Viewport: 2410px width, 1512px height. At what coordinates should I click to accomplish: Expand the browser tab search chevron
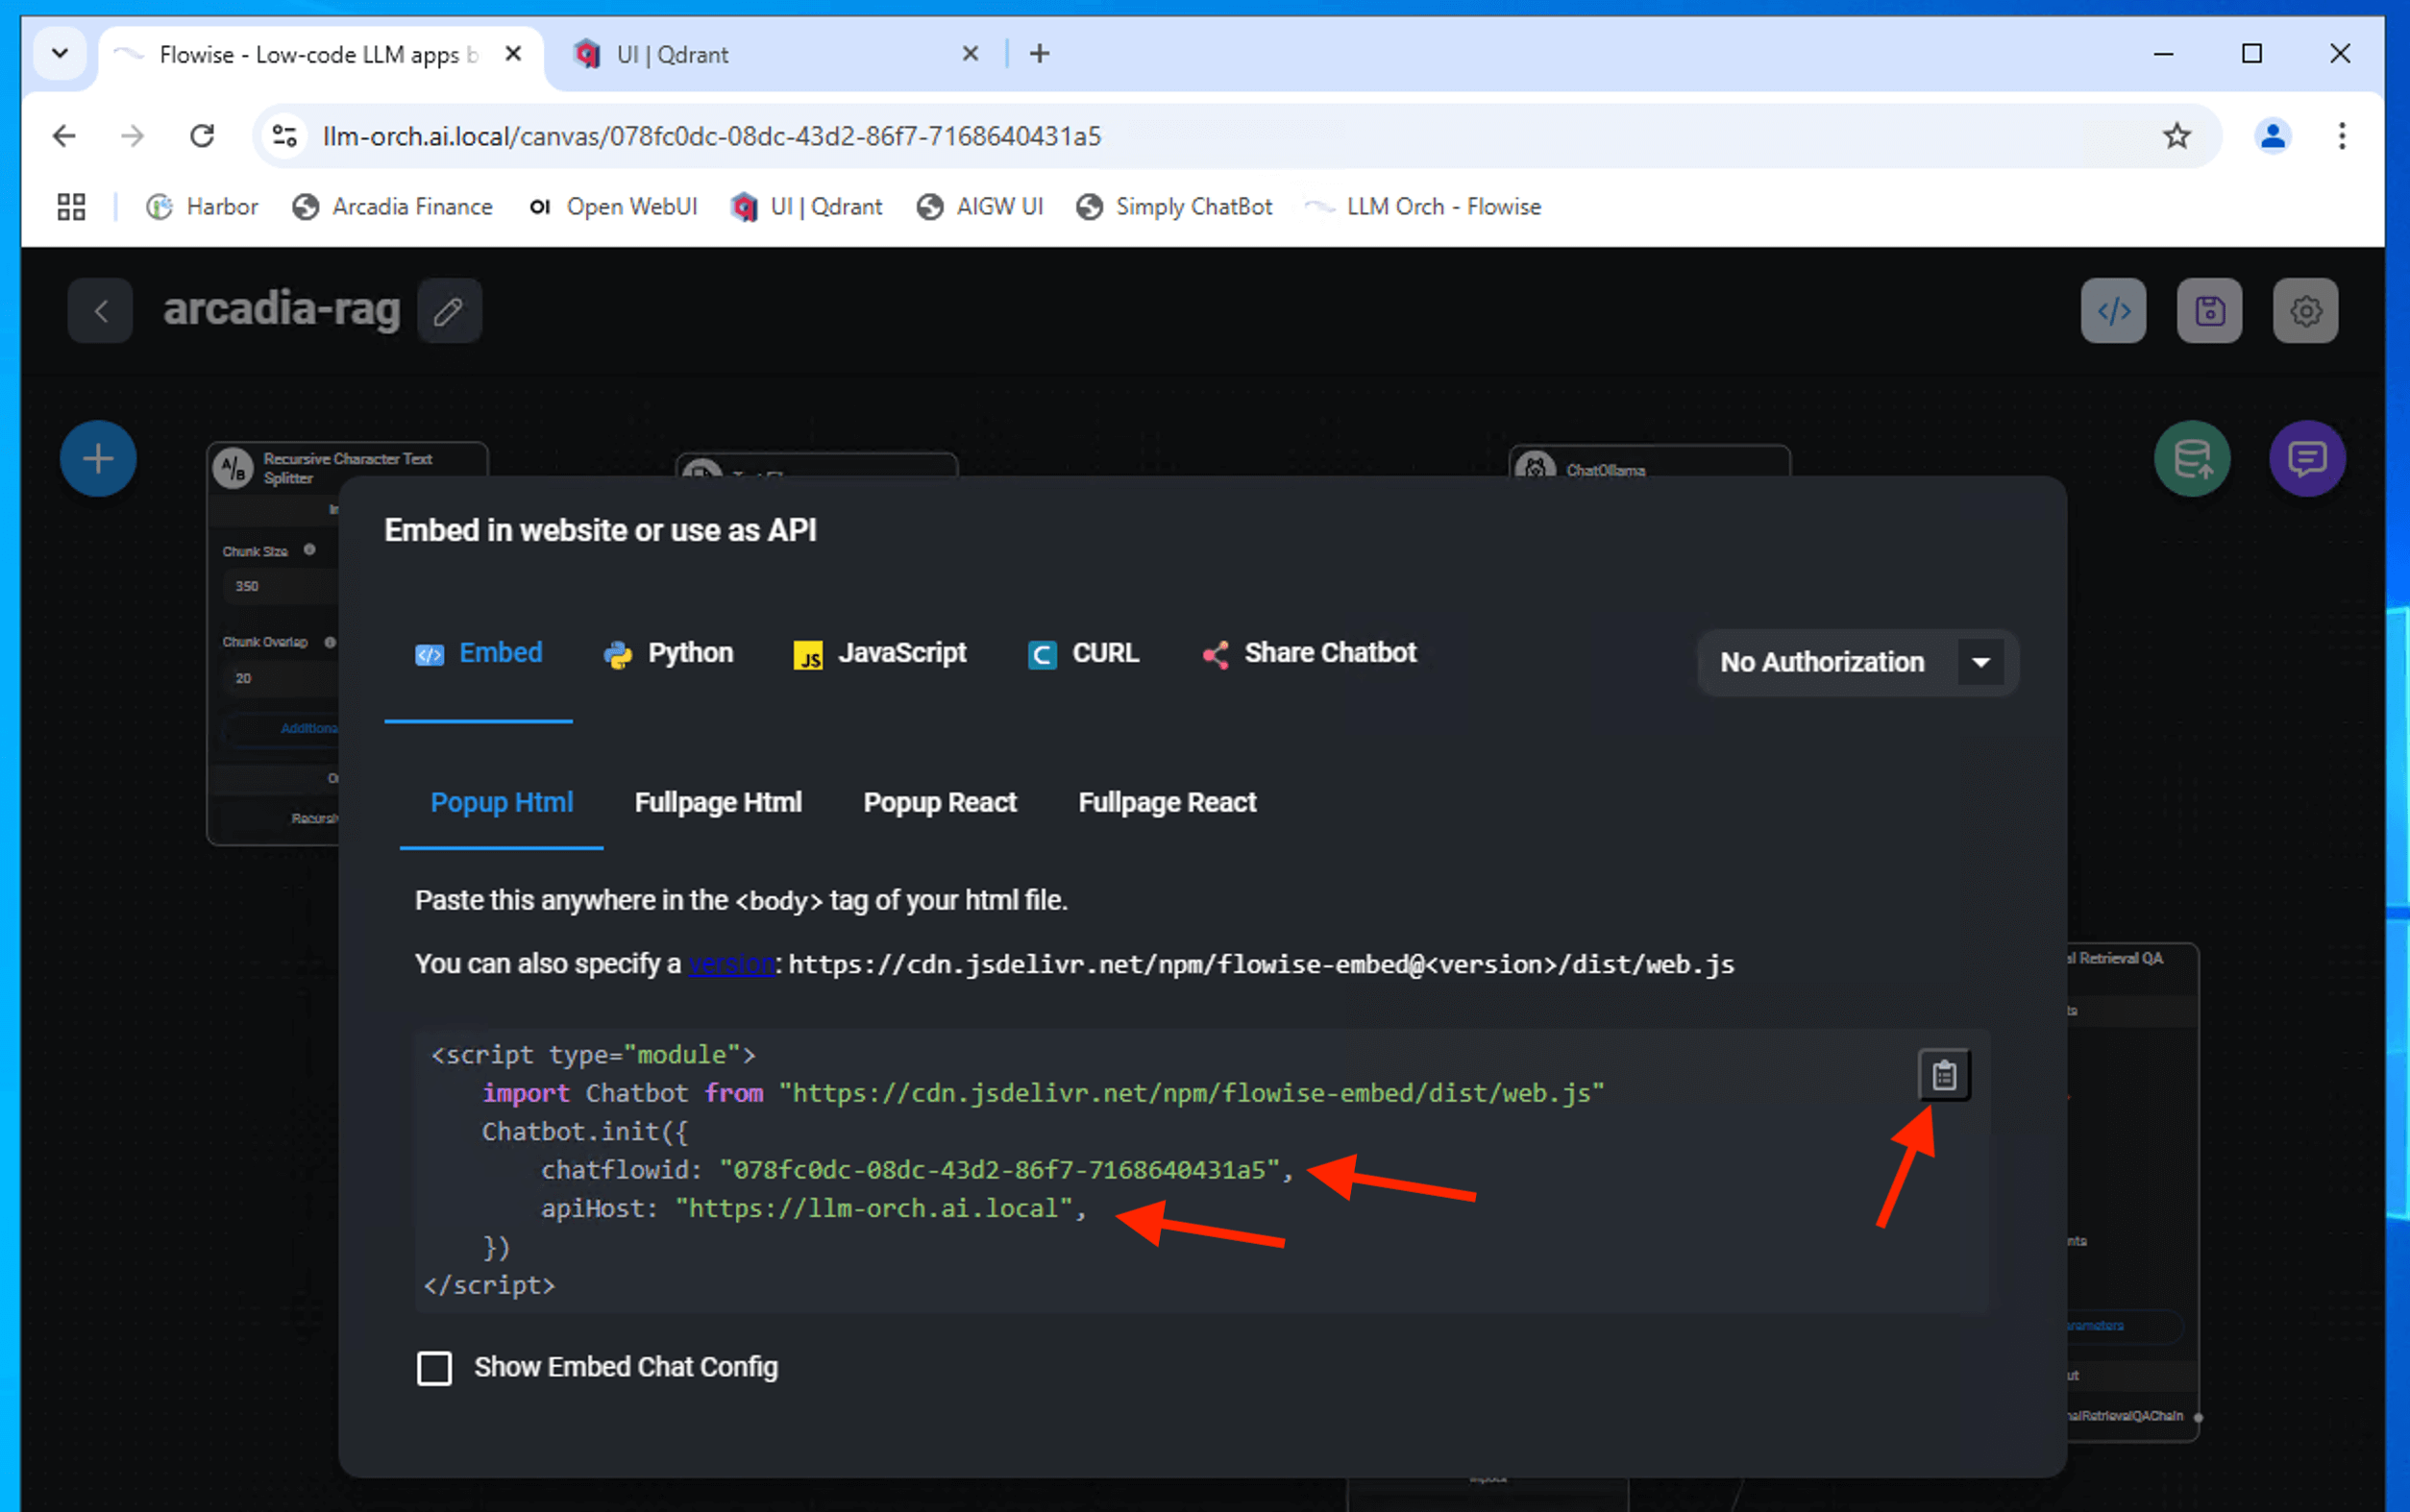(x=60, y=54)
